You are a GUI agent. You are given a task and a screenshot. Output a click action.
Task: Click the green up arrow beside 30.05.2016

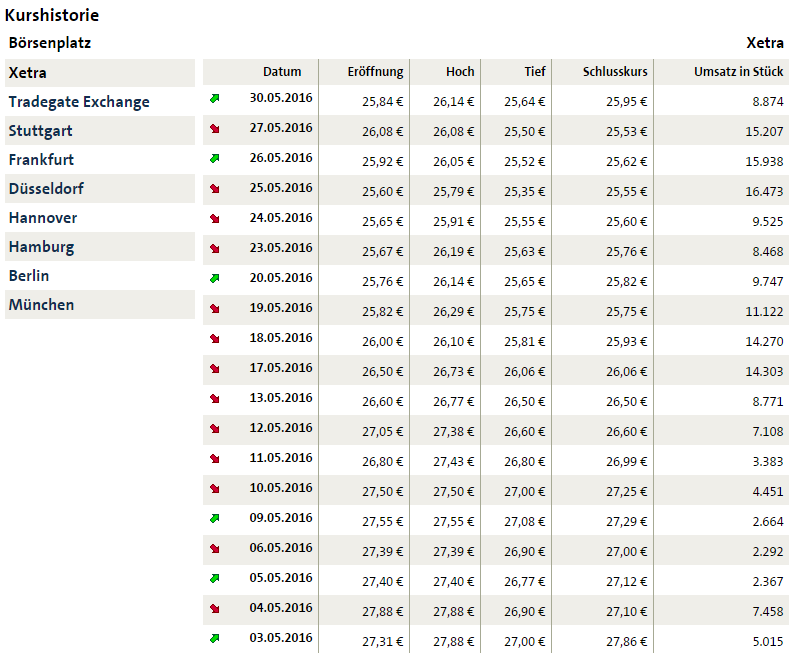tap(214, 99)
